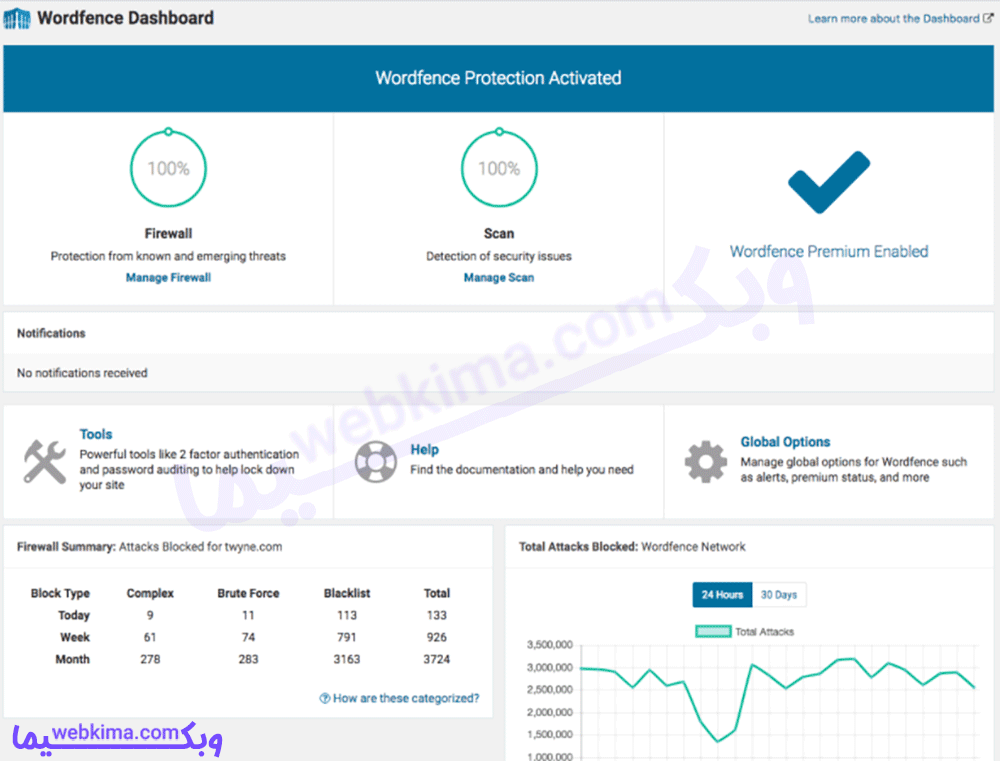Screen dimensions: 1000x761
Task: Click the Help lifebuoy icon
Action: click(x=376, y=461)
